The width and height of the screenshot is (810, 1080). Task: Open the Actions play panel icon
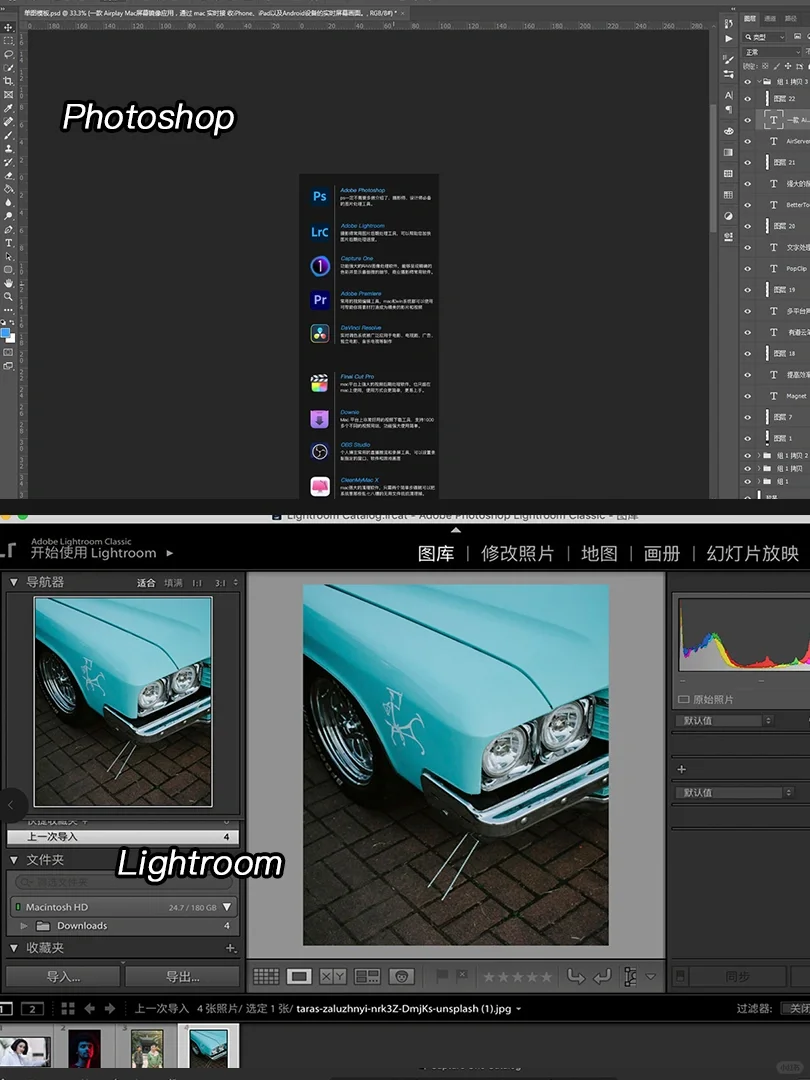tap(729, 39)
